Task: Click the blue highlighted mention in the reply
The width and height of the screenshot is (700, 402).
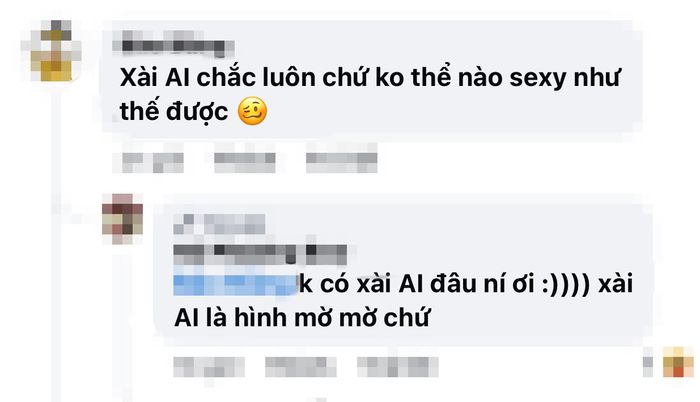Action: point(235,281)
